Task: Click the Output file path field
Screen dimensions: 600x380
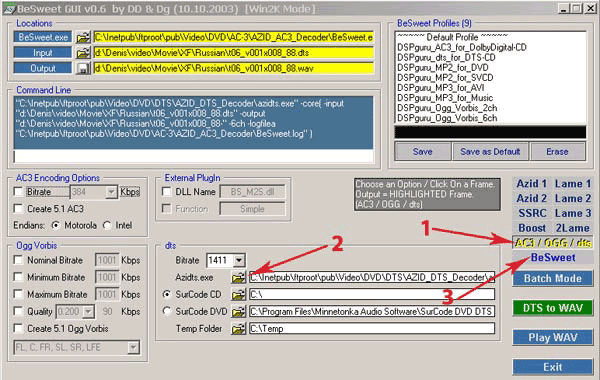Action: [233, 68]
